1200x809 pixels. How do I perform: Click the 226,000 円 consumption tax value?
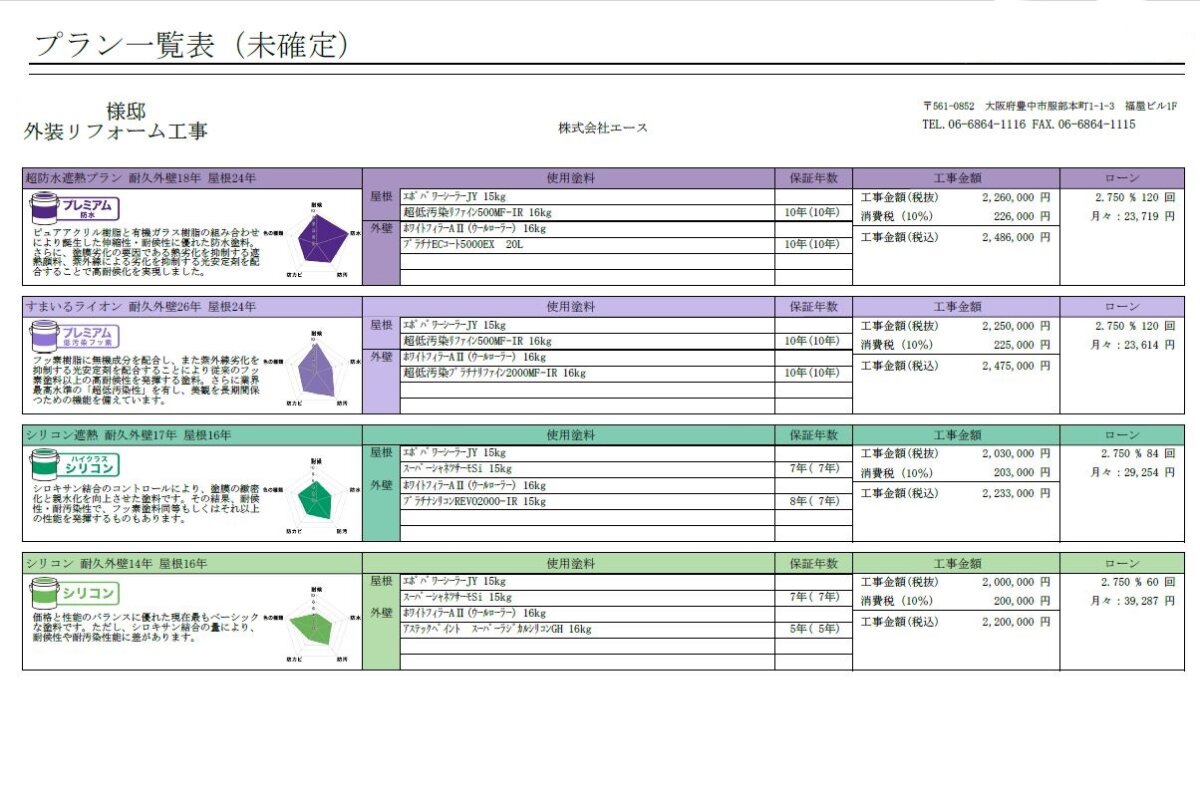click(1021, 216)
